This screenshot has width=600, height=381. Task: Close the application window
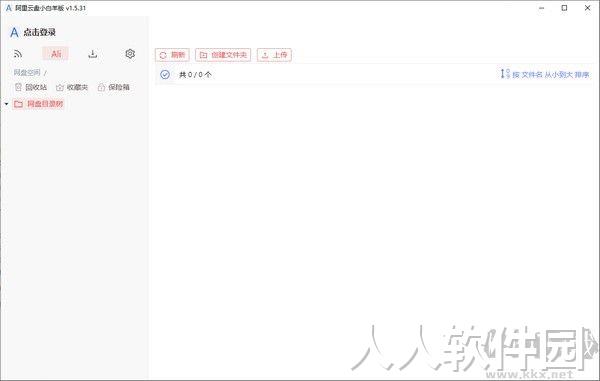tap(587, 8)
